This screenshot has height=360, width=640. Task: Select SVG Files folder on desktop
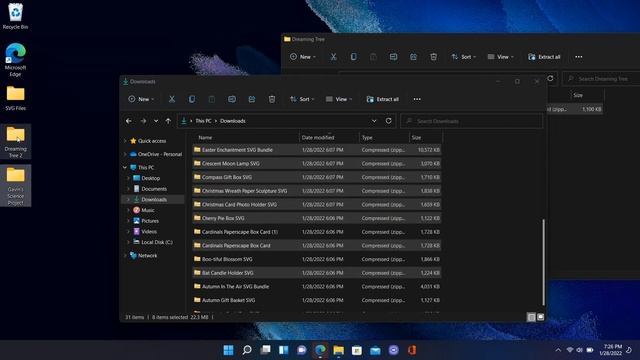(15, 98)
